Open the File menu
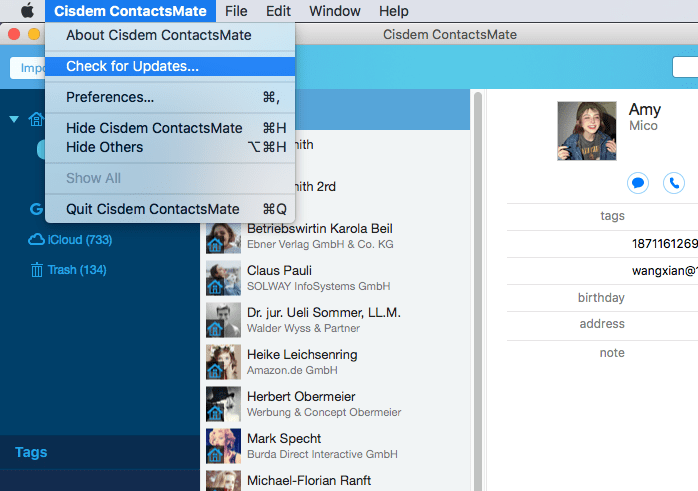This screenshot has height=491, width=698. (x=236, y=11)
